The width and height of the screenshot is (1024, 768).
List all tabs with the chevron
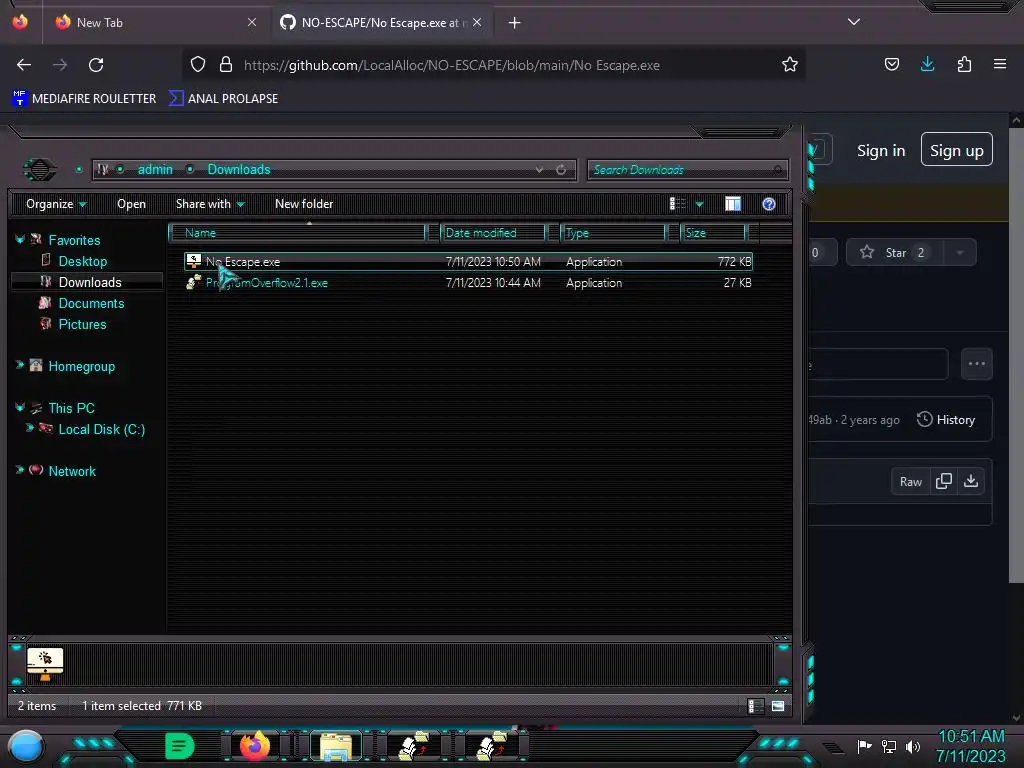[854, 22]
